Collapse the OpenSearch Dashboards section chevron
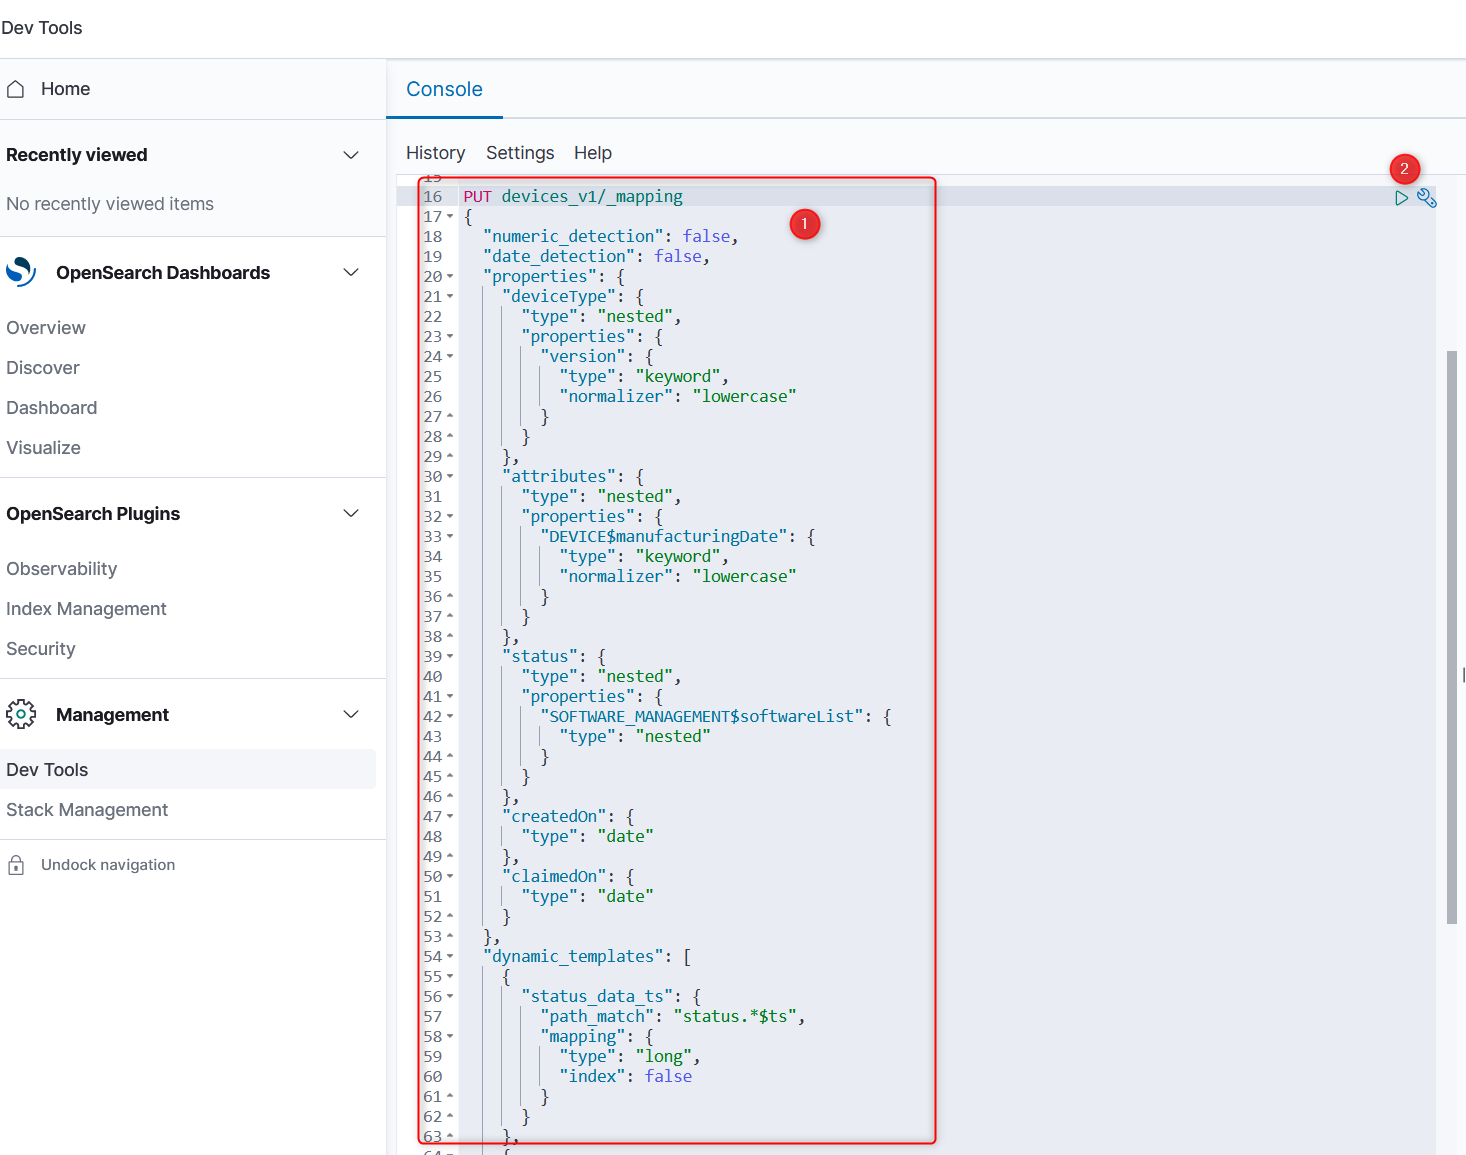 coord(351,272)
